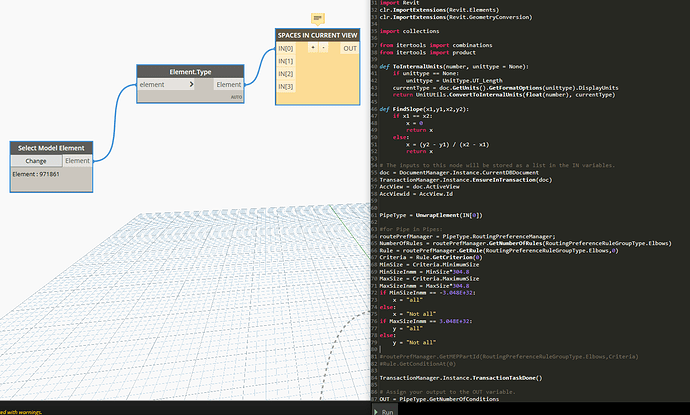This screenshot has width=690, height=415.
Task: Click the 'MaxSizeInmm = MaxSize*304.8' line
Action: click(424, 286)
